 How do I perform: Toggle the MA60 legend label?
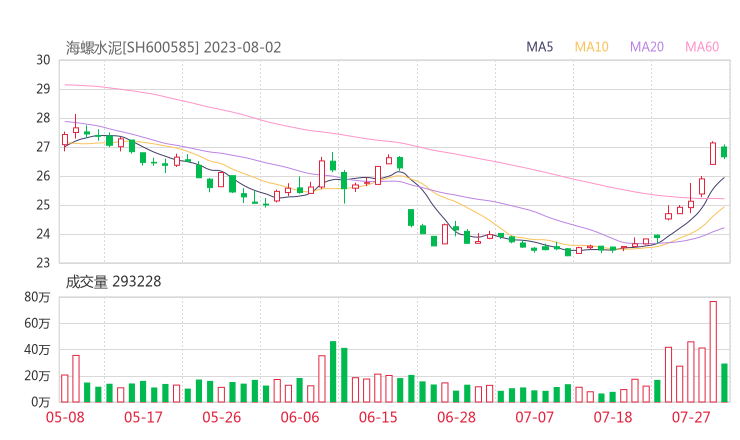tap(701, 47)
